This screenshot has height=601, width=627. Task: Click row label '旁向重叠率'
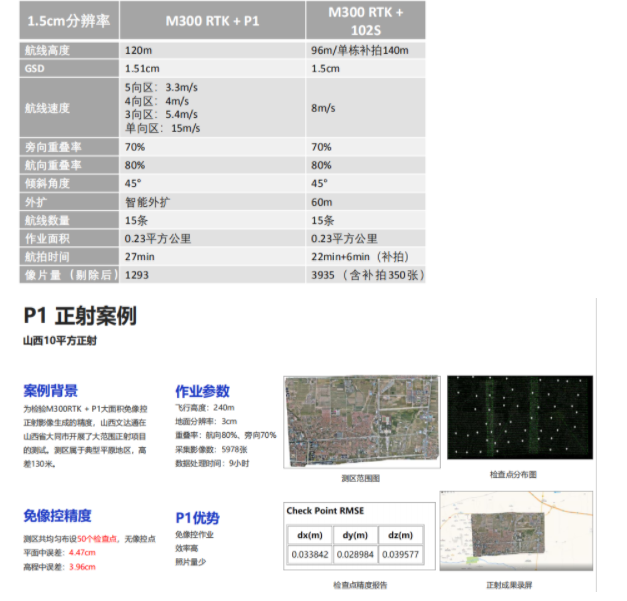click(x=69, y=147)
